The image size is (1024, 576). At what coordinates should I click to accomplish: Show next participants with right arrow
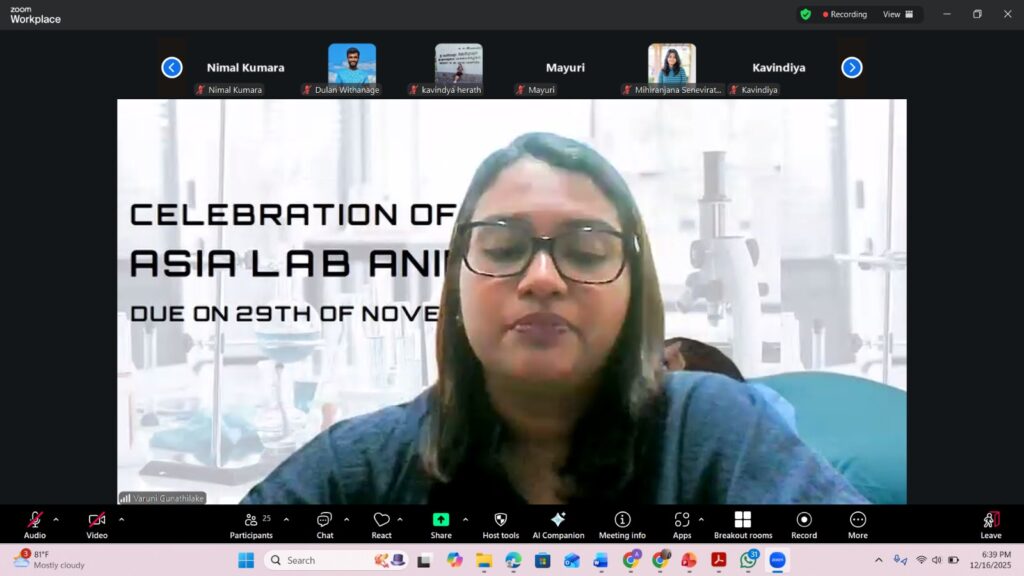point(851,67)
